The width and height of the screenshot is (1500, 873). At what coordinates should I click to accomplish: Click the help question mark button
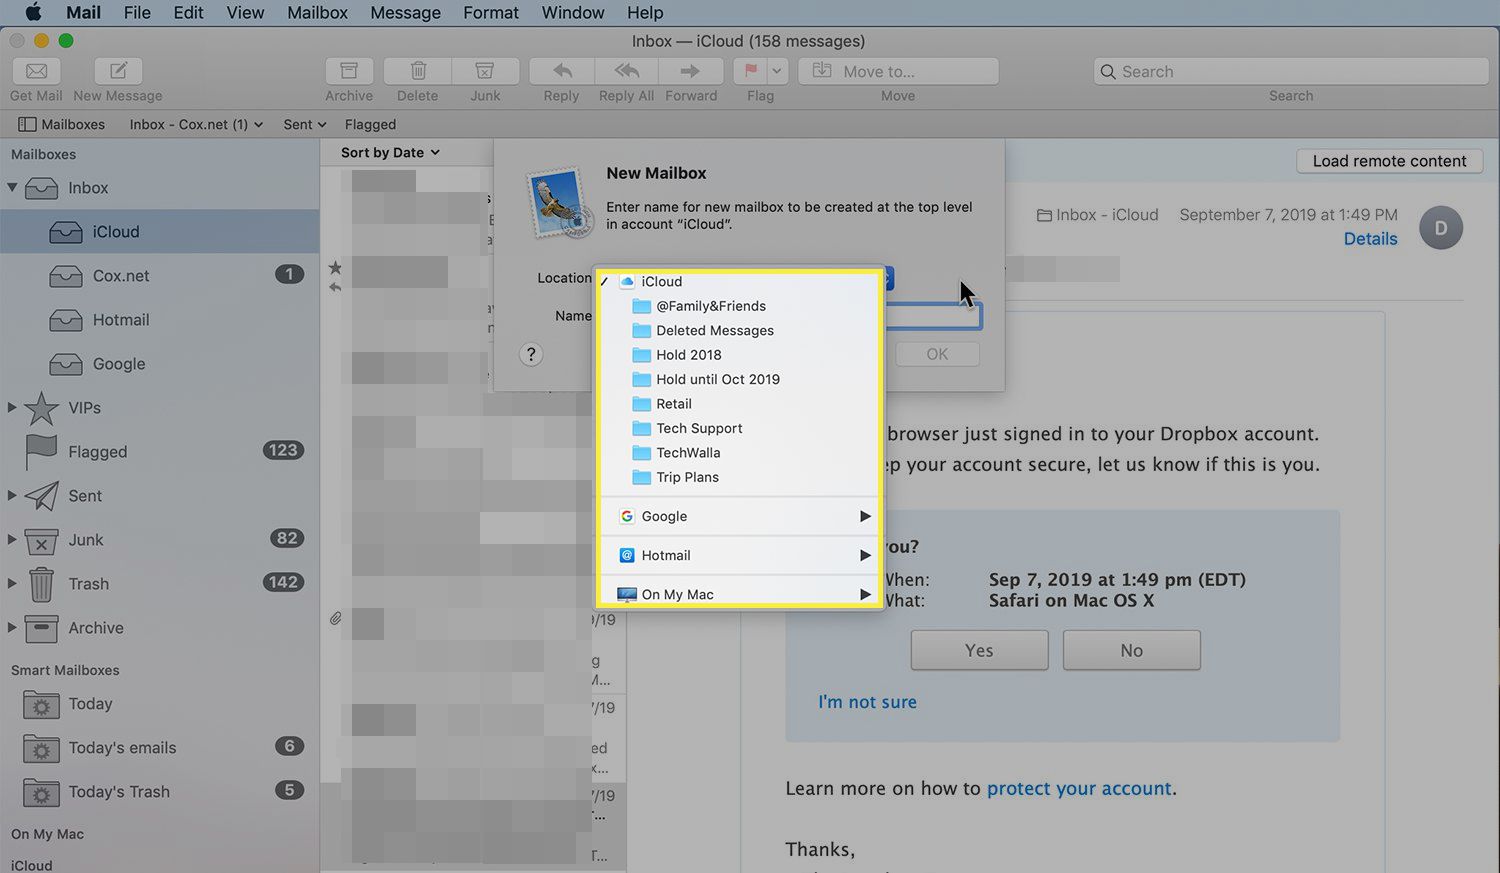(x=531, y=354)
